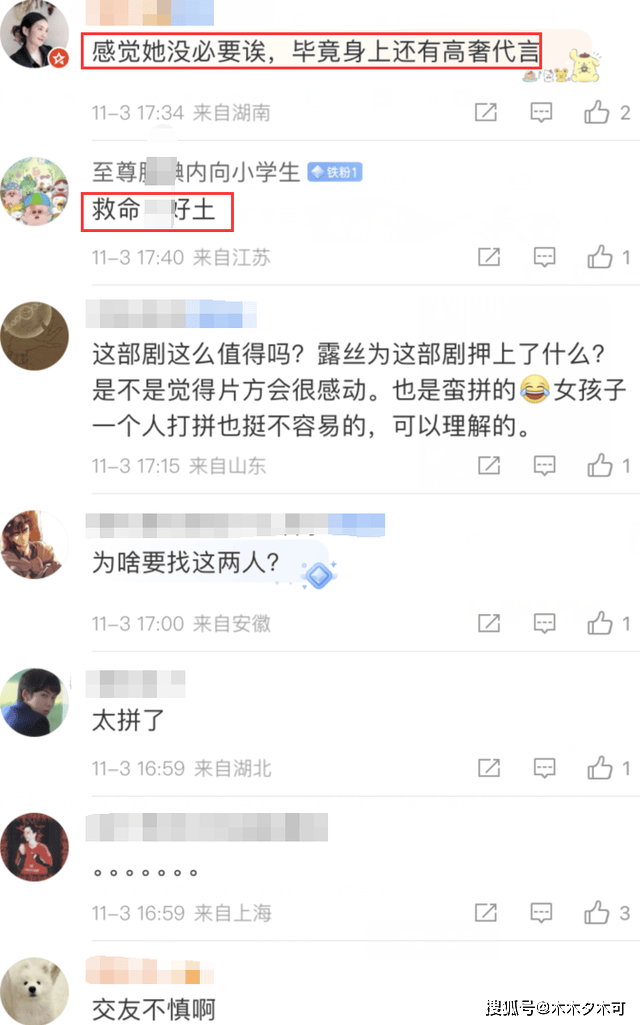
Task: Reply to the 17:34 comment from 湖南
Action: coord(541,112)
